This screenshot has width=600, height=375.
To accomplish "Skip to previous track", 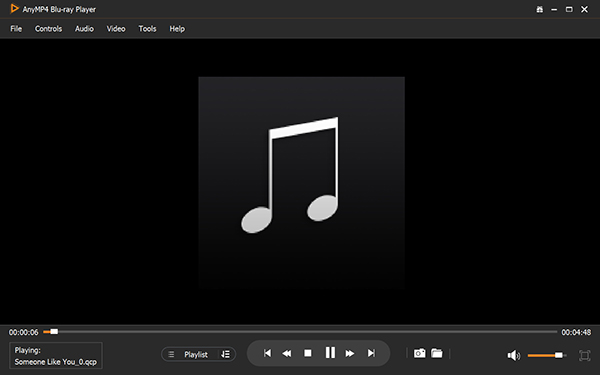I will (x=267, y=353).
